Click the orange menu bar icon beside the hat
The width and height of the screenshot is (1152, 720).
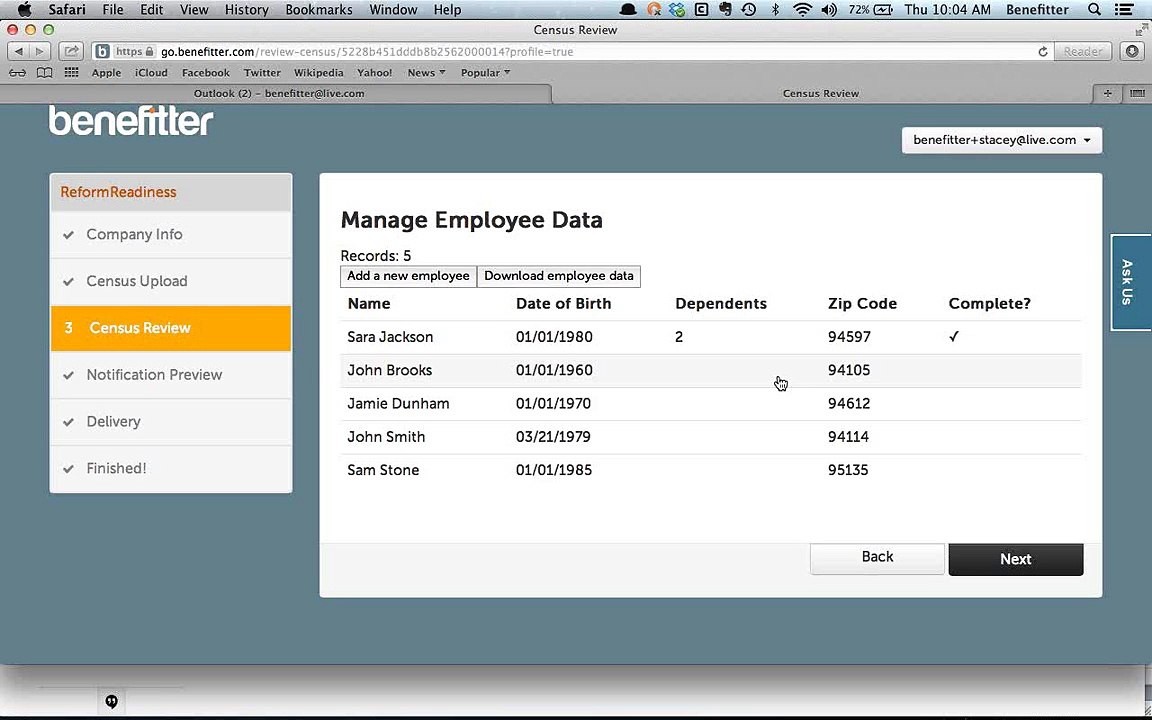click(x=653, y=10)
